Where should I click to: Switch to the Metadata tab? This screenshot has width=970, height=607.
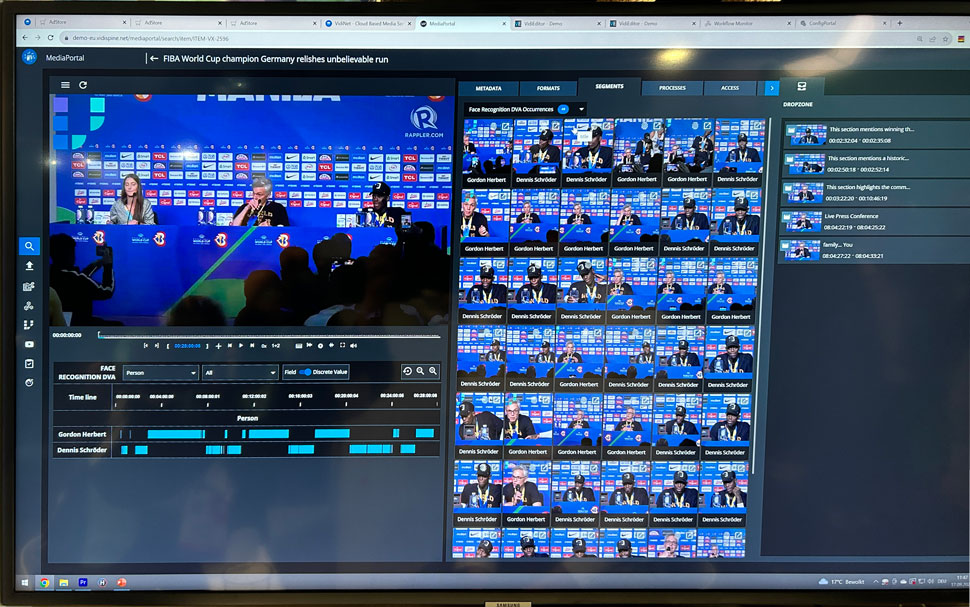[x=488, y=88]
